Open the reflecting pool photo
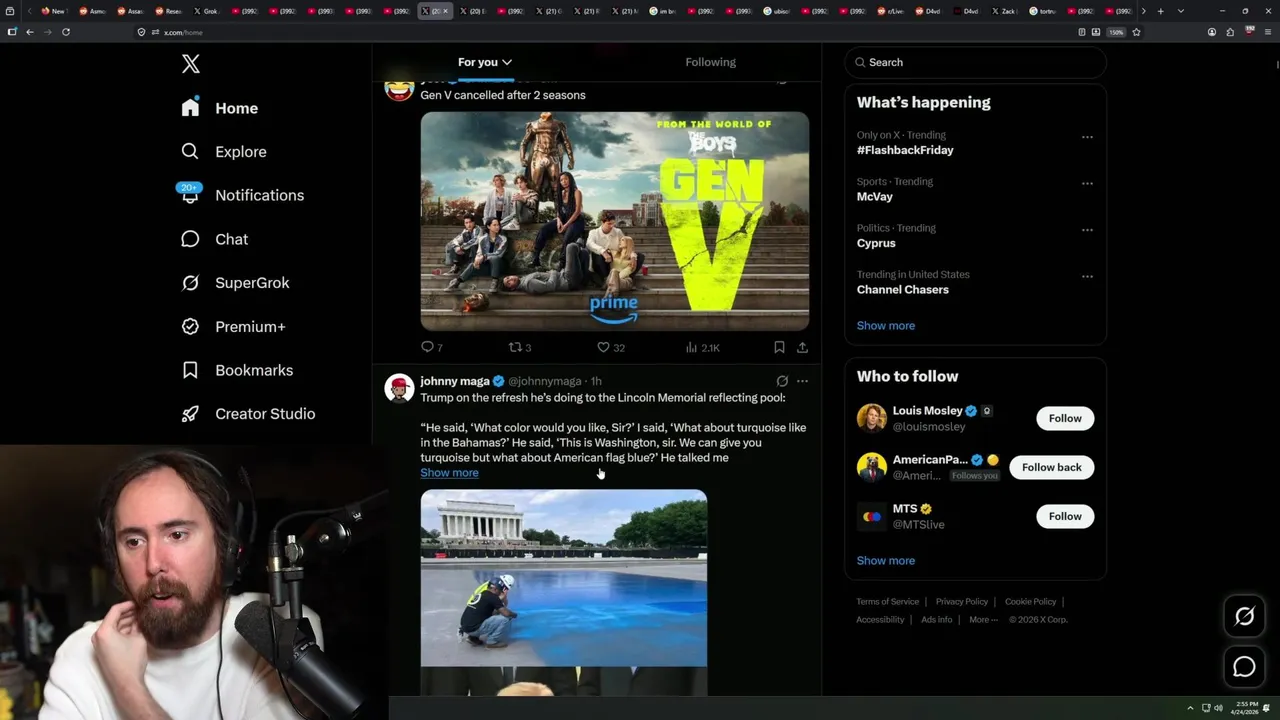 [x=564, y=578]
